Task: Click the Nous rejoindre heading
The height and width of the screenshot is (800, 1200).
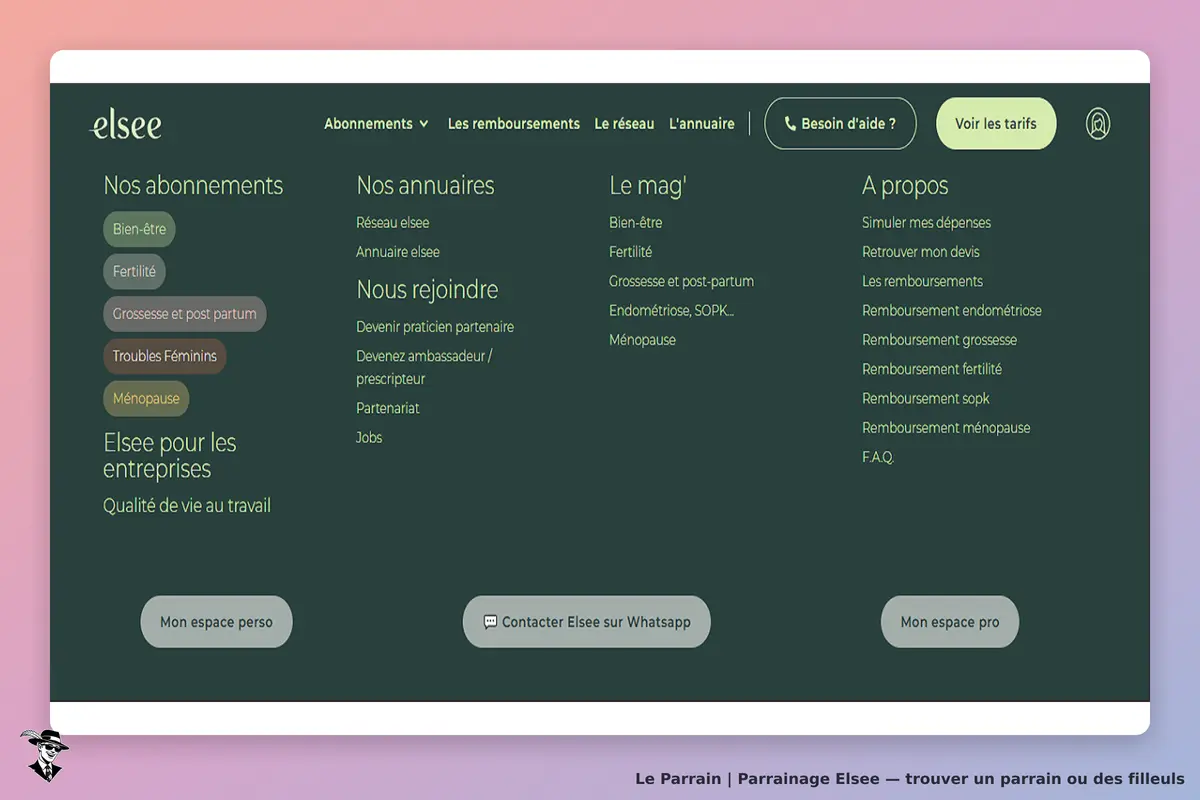Action: tap(427, 289)
